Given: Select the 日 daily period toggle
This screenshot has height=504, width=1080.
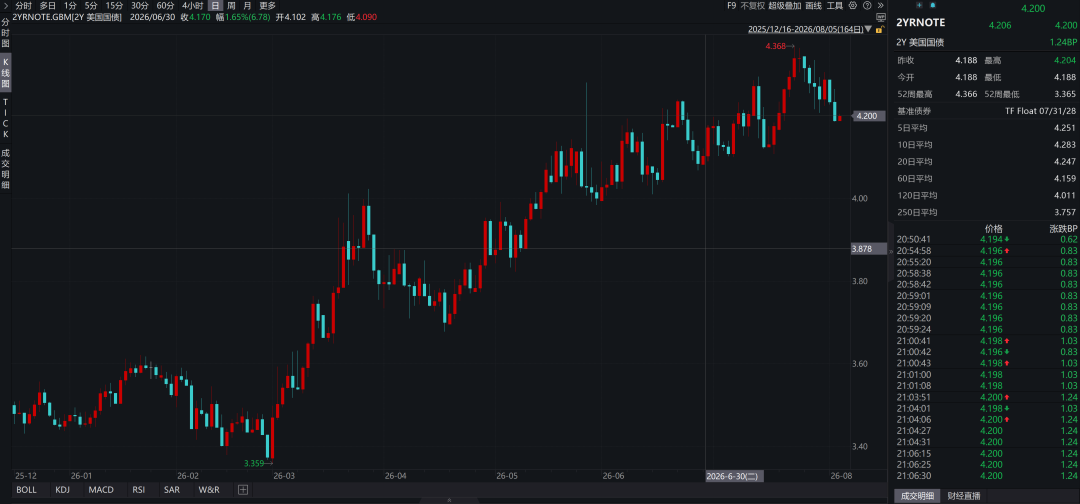Looking at the screenshot, I should coord(216,6).
